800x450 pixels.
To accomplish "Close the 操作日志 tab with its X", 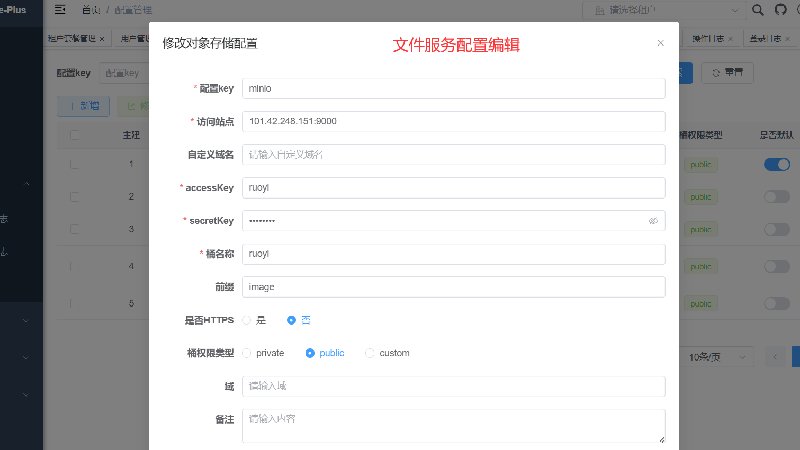I will (731, 39).
